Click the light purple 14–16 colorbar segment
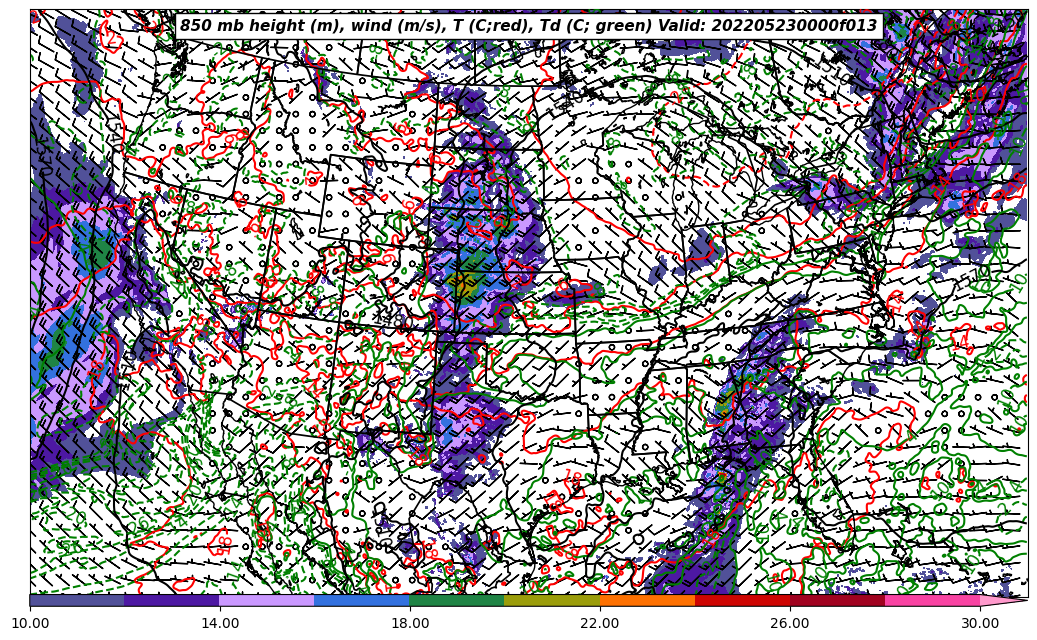Screen dimensions: 1037x640 (267, 601)
